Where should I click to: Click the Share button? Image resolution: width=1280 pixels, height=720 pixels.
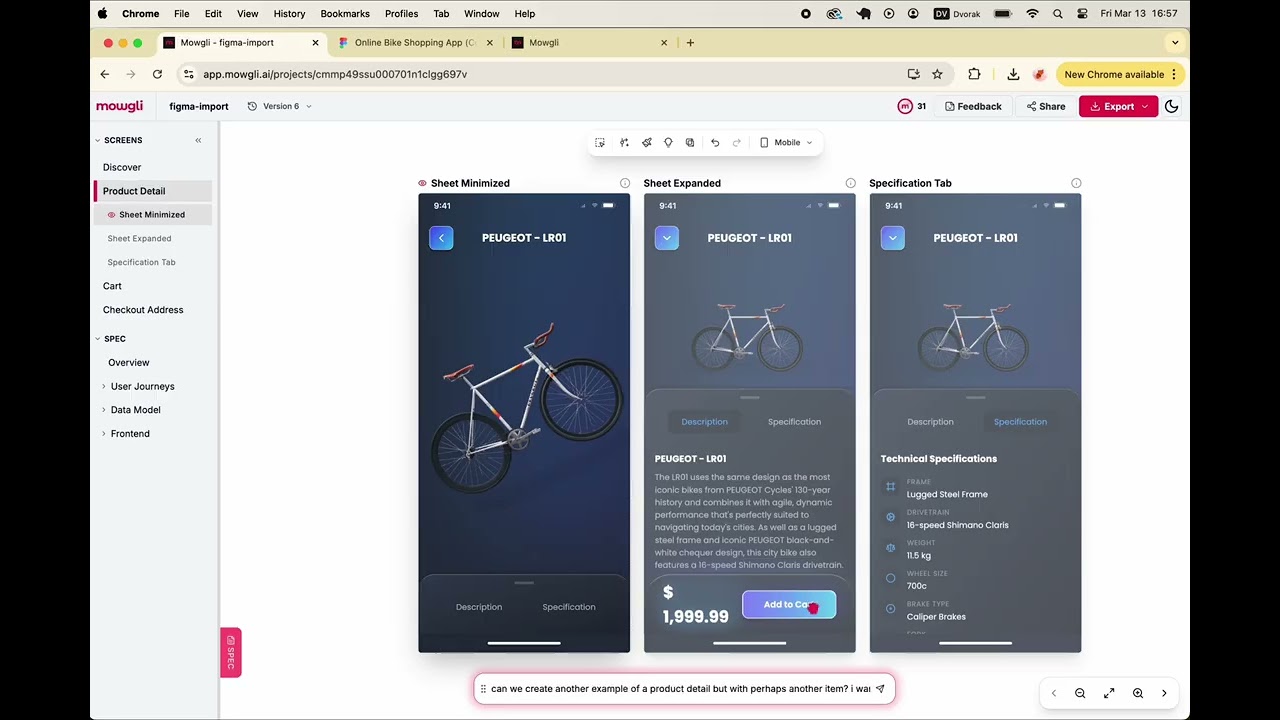click(x=1046, y=106)
